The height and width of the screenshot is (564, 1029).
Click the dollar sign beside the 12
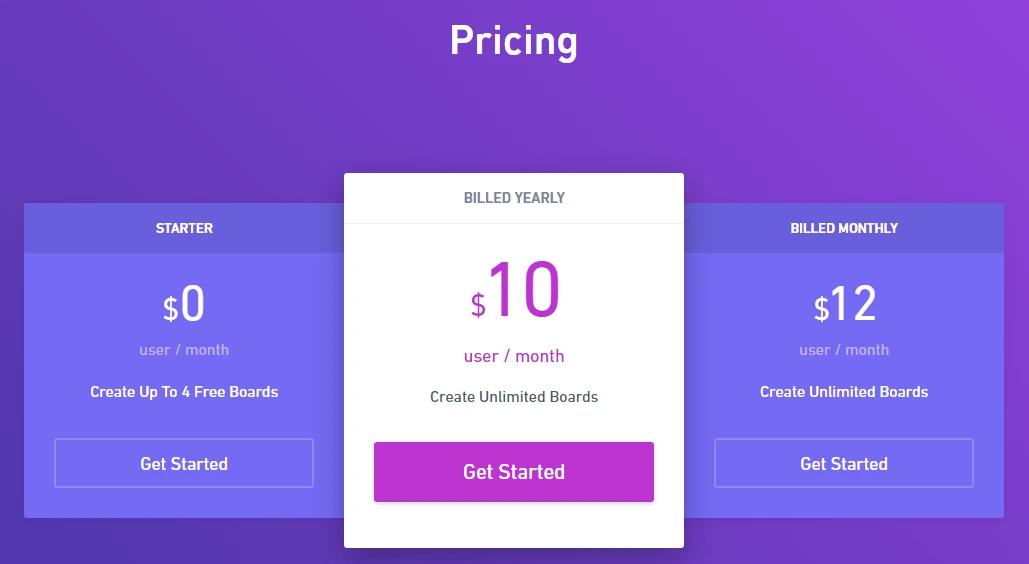click(x=821, y=309)
